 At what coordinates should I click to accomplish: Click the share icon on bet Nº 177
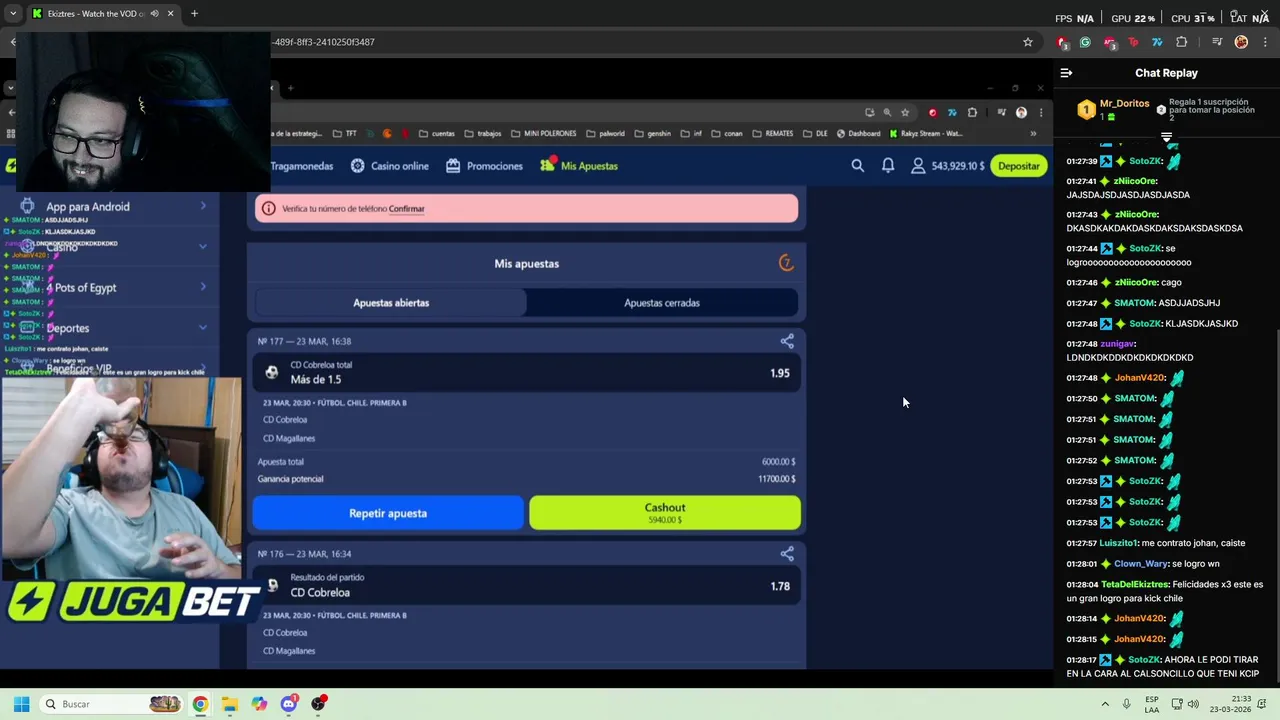(787, 341)
